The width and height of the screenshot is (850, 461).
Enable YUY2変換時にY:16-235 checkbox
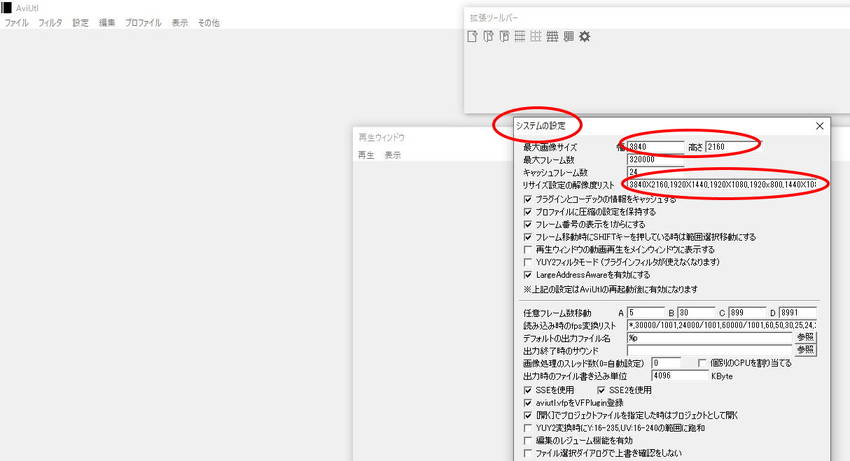pos(527,428)
